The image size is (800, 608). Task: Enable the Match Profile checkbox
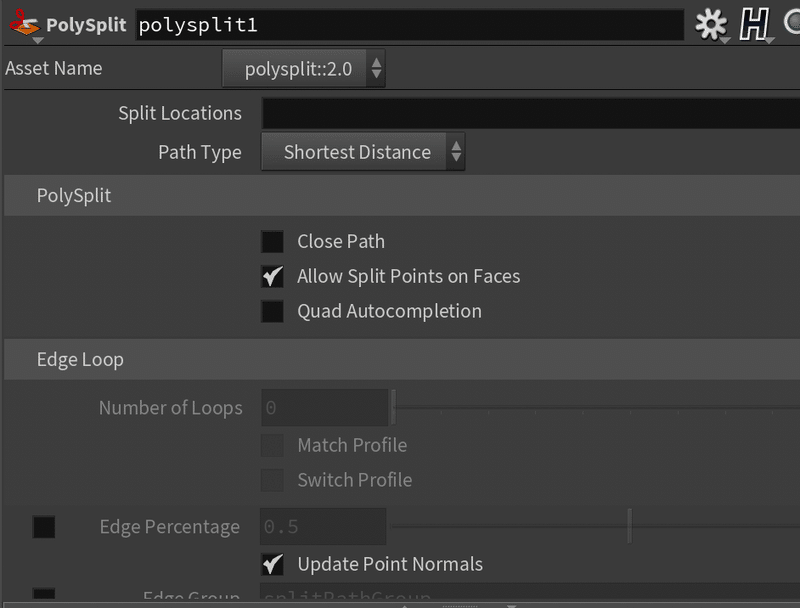click(x=272, y=445)
